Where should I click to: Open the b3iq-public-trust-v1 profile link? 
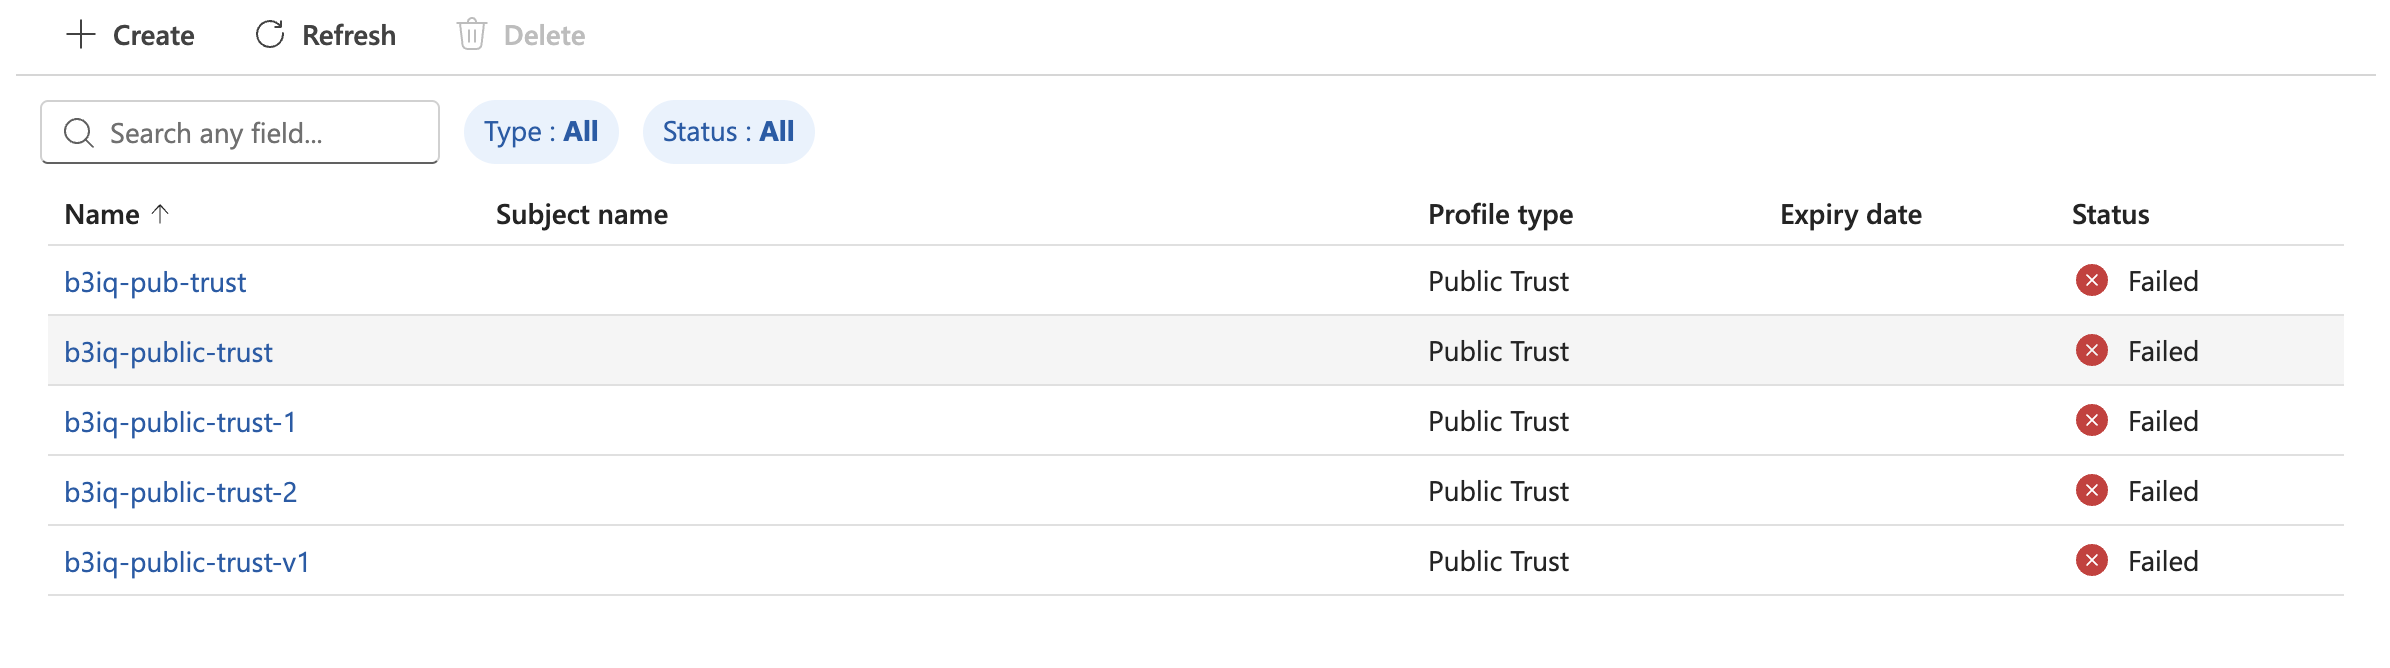(187, 562)
